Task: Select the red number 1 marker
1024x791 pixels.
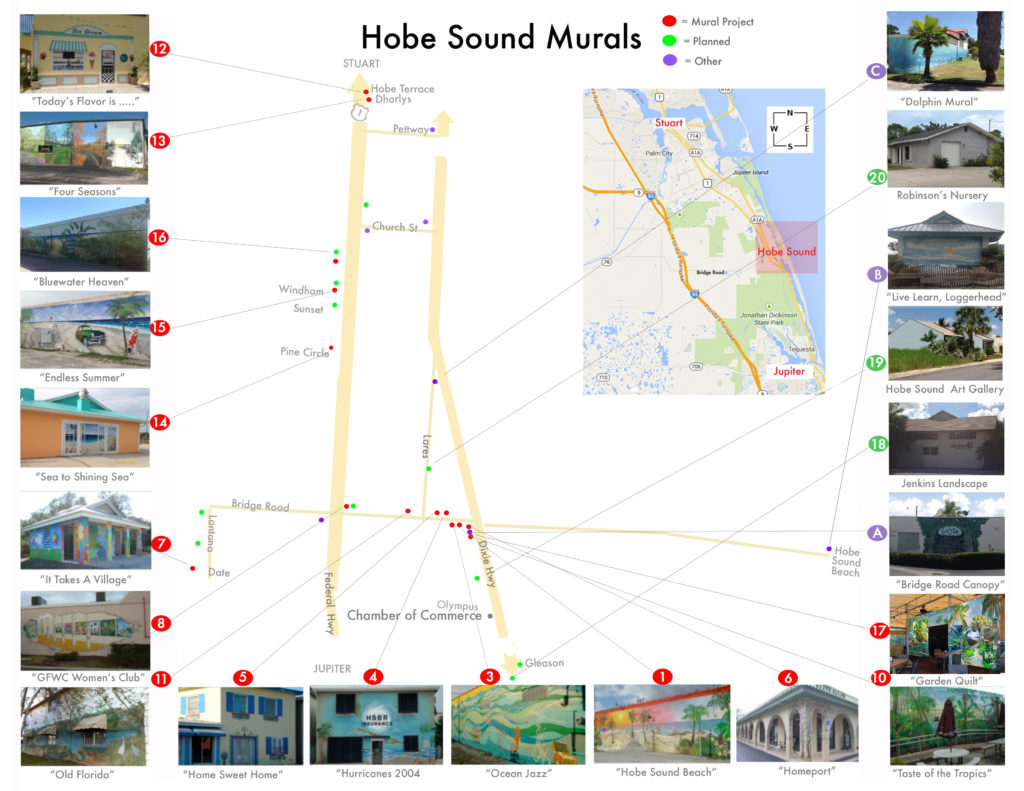Action: pyautogui.click(x=661, y=676)
